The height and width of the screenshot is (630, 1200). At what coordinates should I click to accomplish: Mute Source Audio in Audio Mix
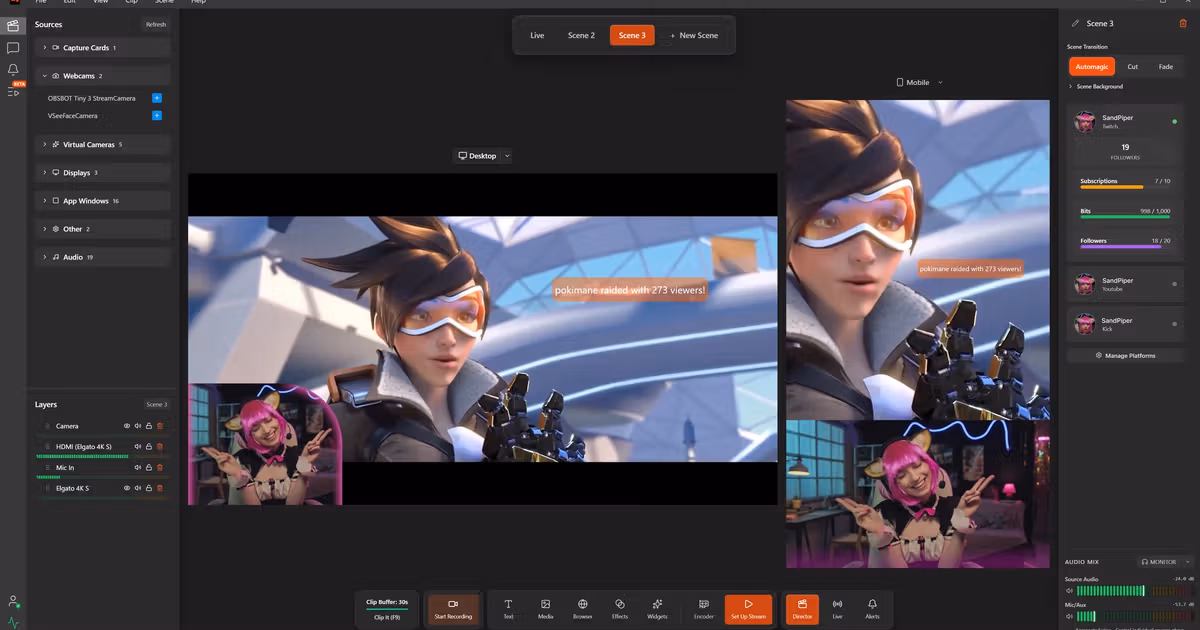[x=1069, y=591]
